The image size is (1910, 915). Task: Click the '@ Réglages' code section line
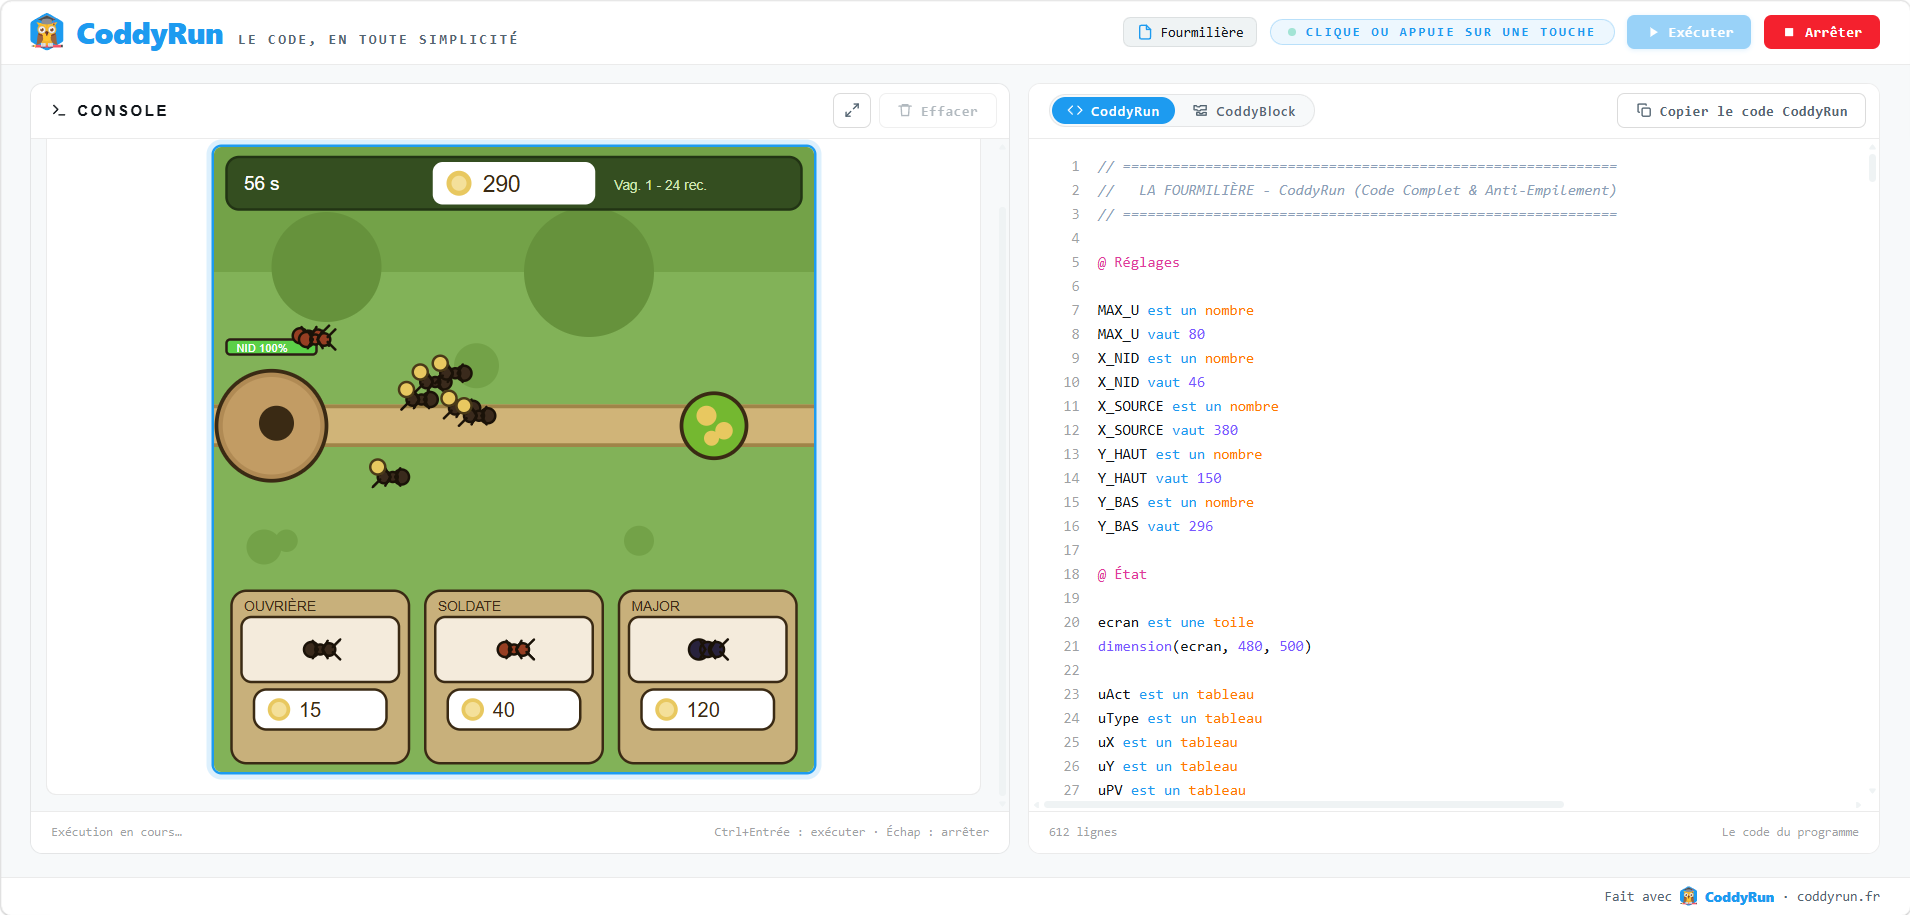click(x=1138, y=262)
